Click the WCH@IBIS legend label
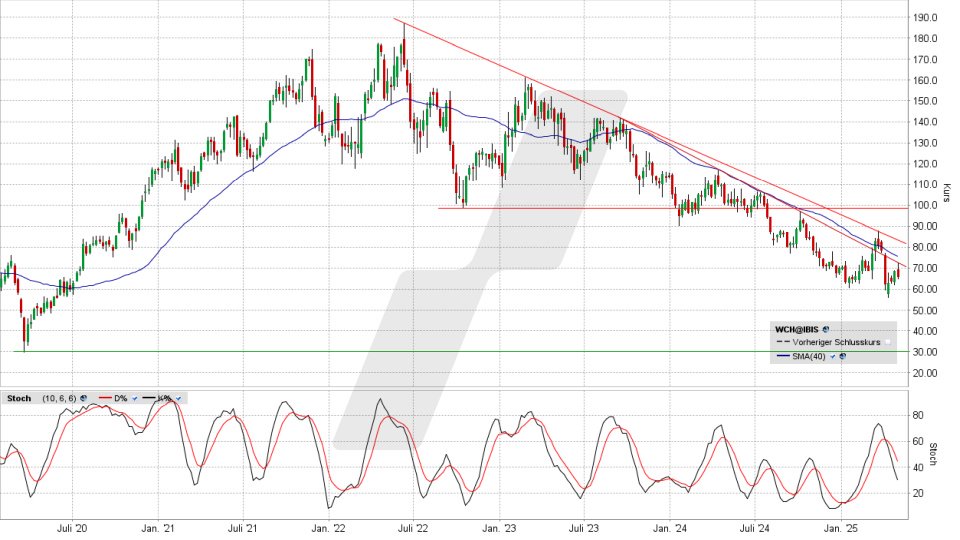The width and height of the screenshot is (960, 540). coord(797,329)
